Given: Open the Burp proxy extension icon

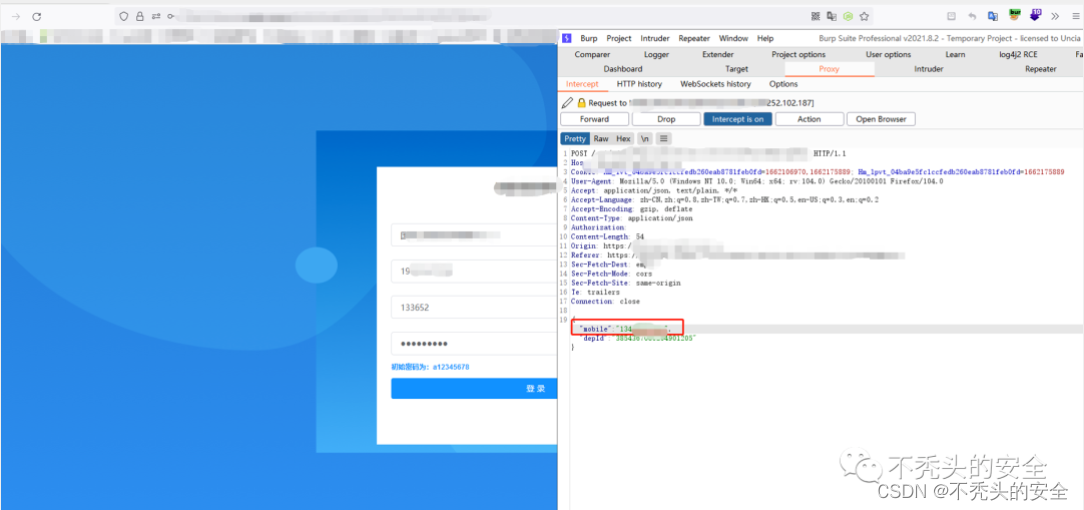Looking at the screenshot, I should point(1015,15).
